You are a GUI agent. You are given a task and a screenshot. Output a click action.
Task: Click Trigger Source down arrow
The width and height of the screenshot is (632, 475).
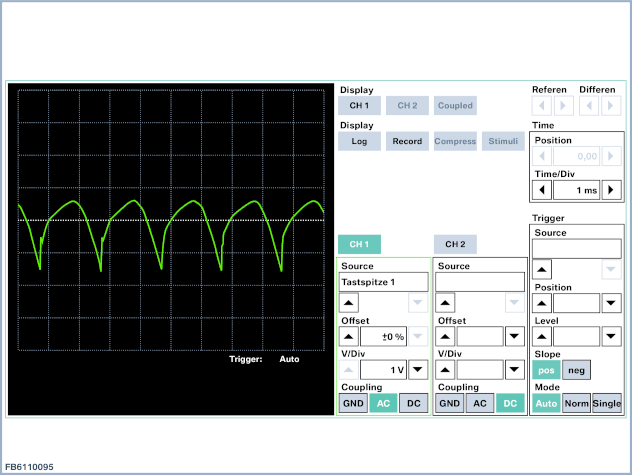[611, 270]
